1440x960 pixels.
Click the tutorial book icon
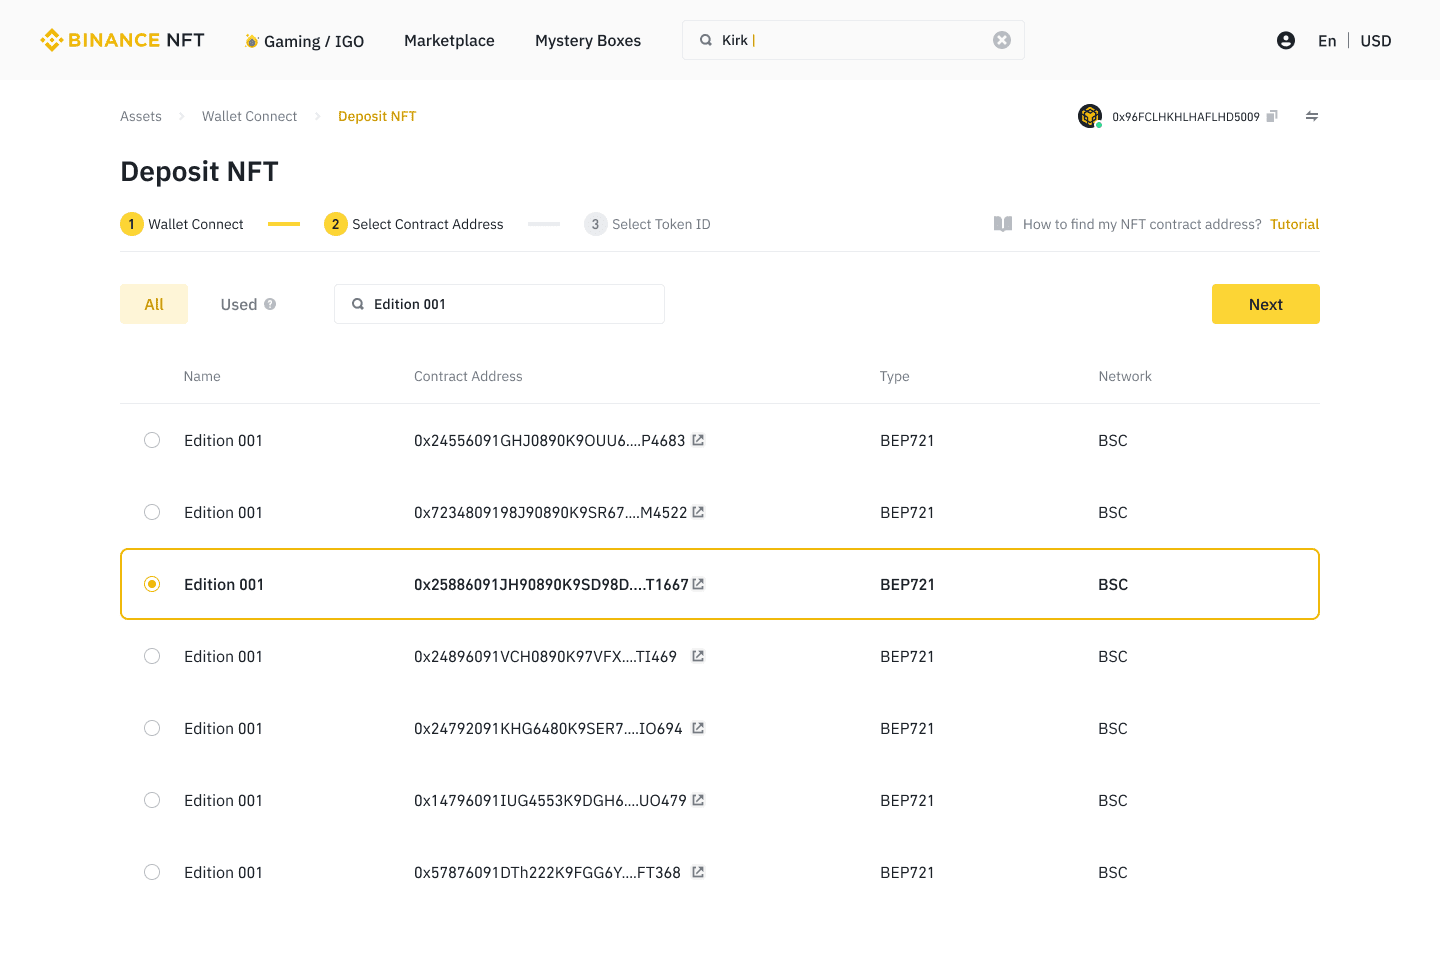click(x=1003, y=224)
